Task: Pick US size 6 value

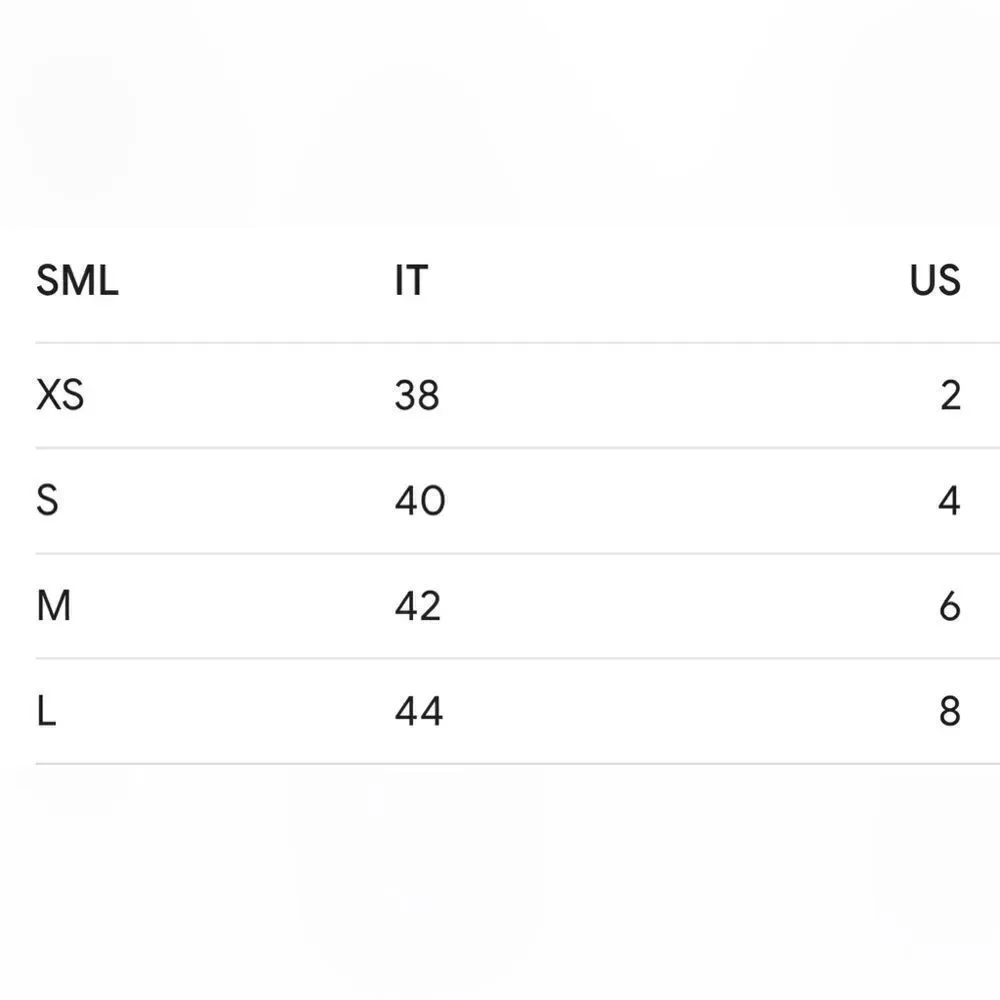Action: pos(950,606)
